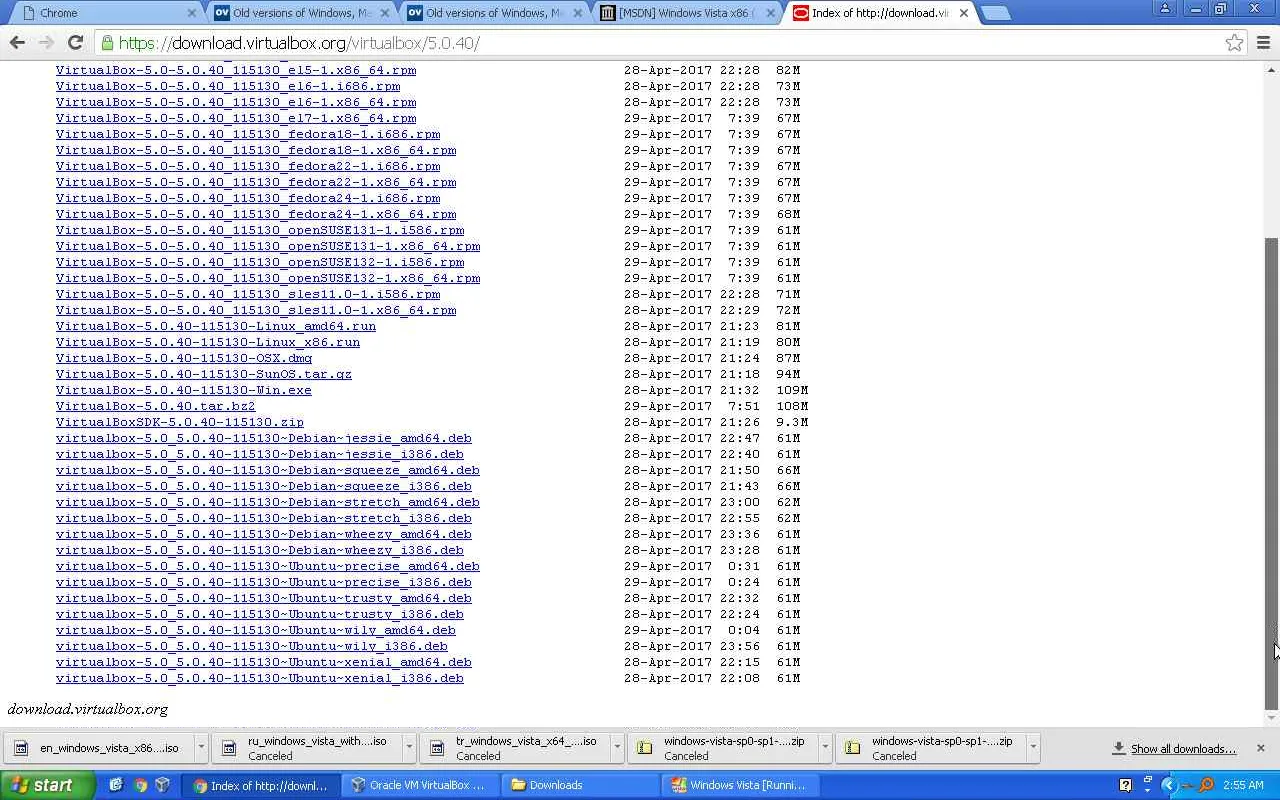This screenshot has height=800, width=1280.
Task: Switch to the Windows Vista [Running] taskbar window
Action: [x=740, y=785]
